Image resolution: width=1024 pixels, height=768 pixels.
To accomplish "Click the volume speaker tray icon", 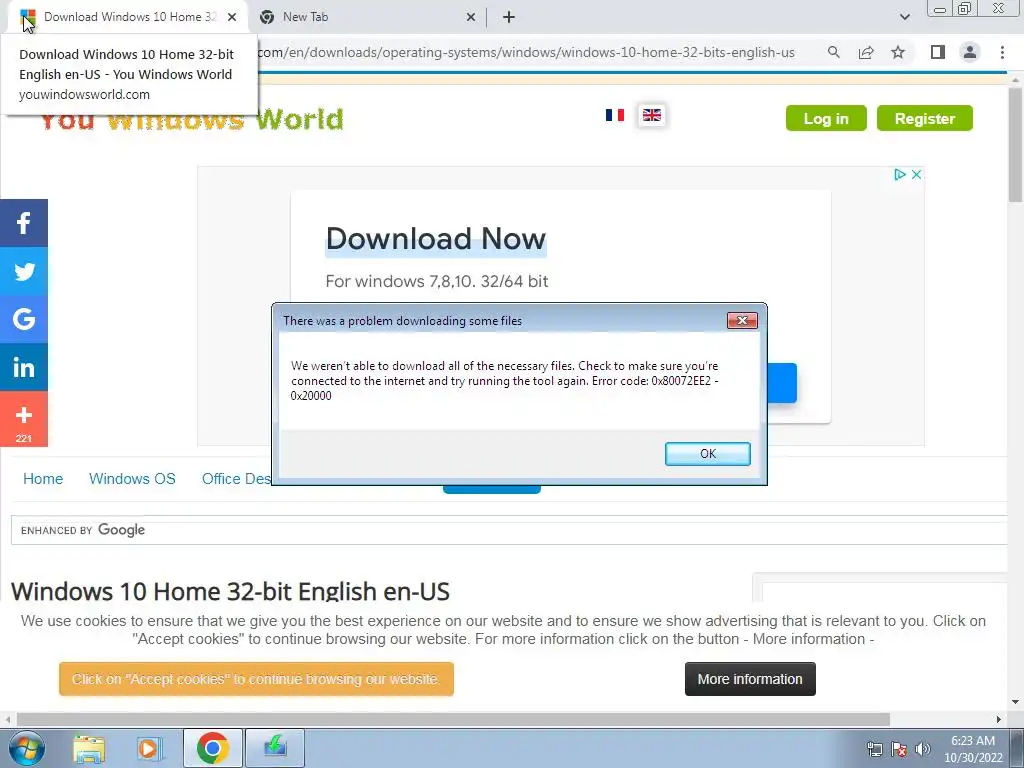I will coord(923,749).
